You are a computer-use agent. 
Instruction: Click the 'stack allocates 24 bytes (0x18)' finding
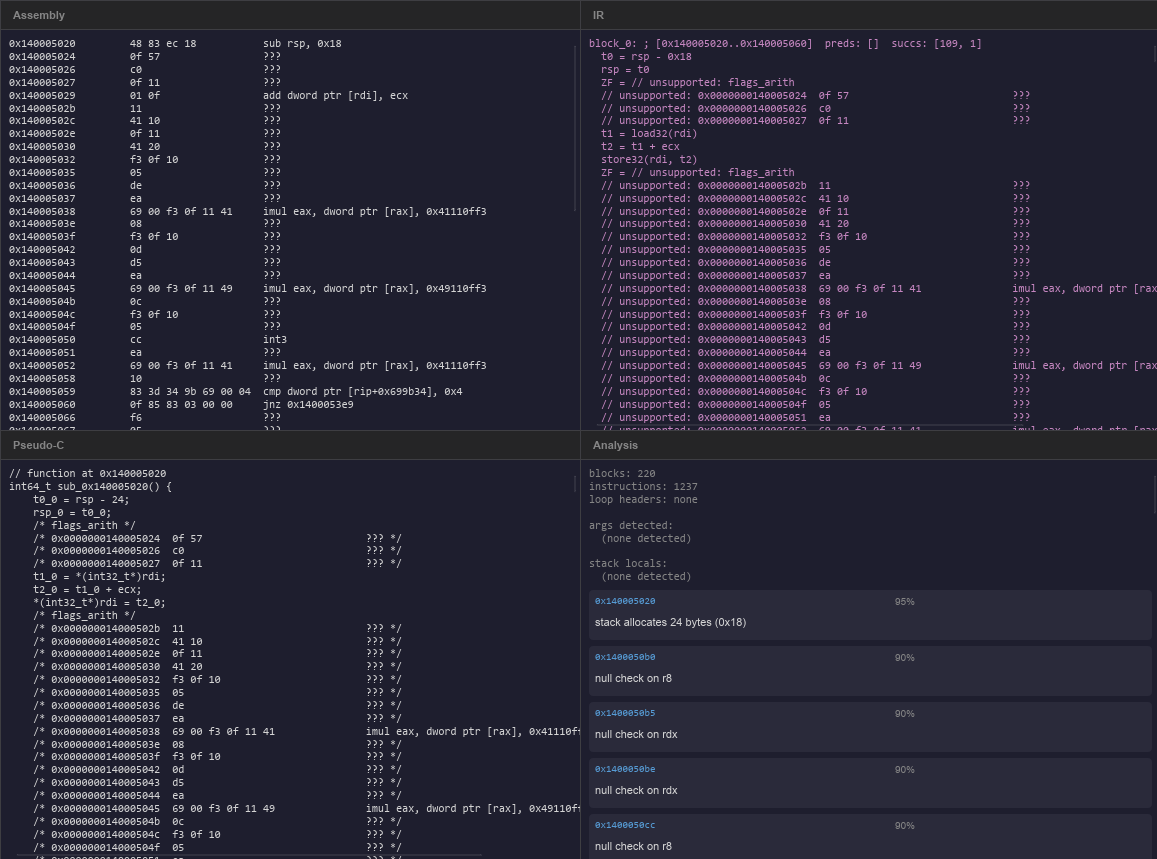(x=670, y=622)
